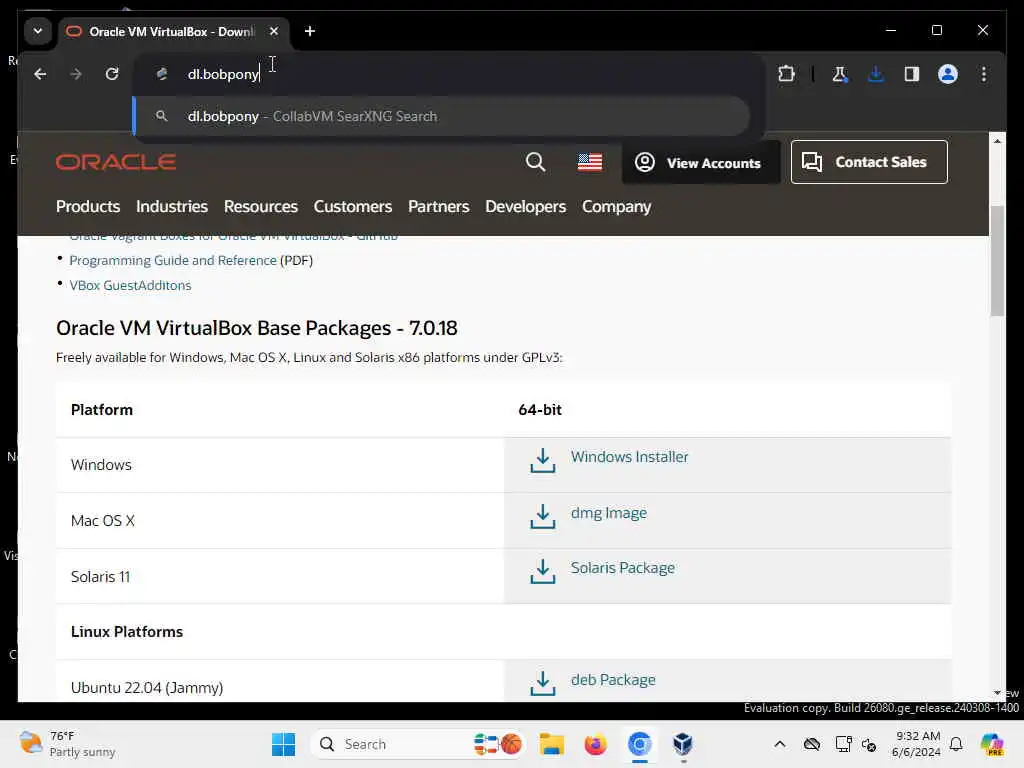This screenshot has height=768, width=1024.
Task: Reload the current page
Action: click(x=112, y=74)
